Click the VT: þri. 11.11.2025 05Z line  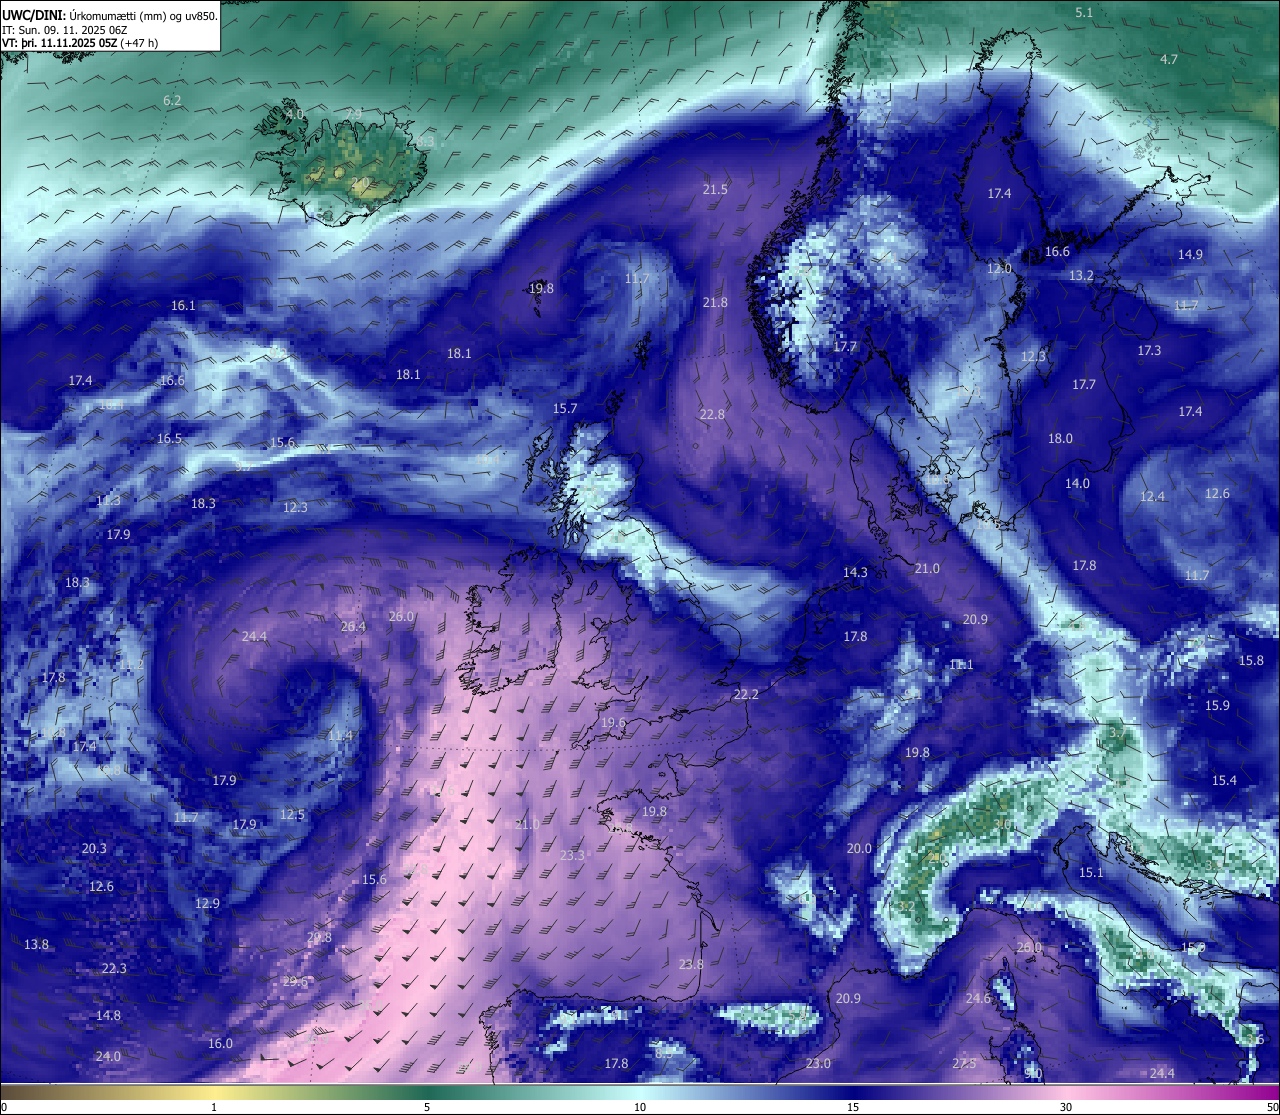(x=81, y=43)
